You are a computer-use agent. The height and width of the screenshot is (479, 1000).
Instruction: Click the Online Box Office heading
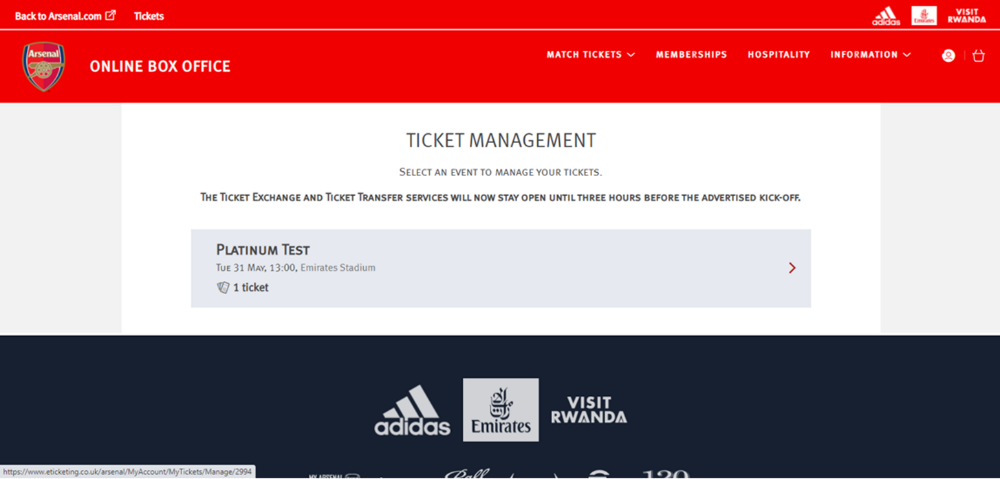(x=160, y=66)
